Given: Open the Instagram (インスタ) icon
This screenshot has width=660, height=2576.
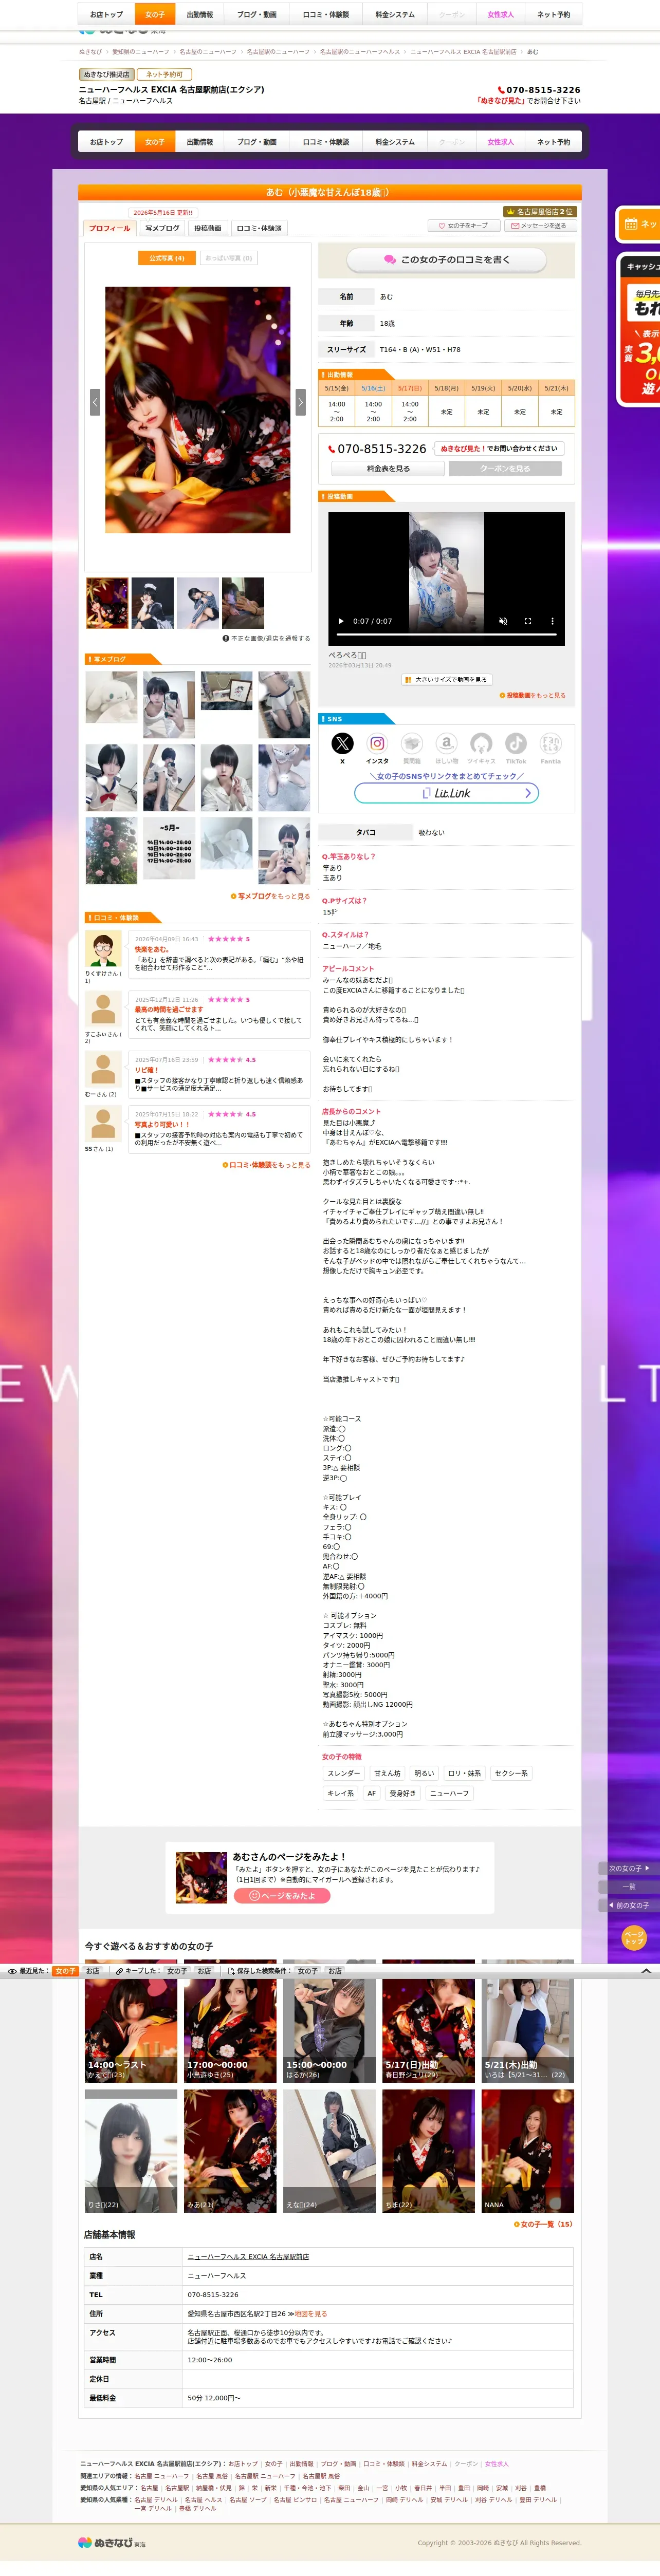Looking at the screenshot, I should pos(377,743).
